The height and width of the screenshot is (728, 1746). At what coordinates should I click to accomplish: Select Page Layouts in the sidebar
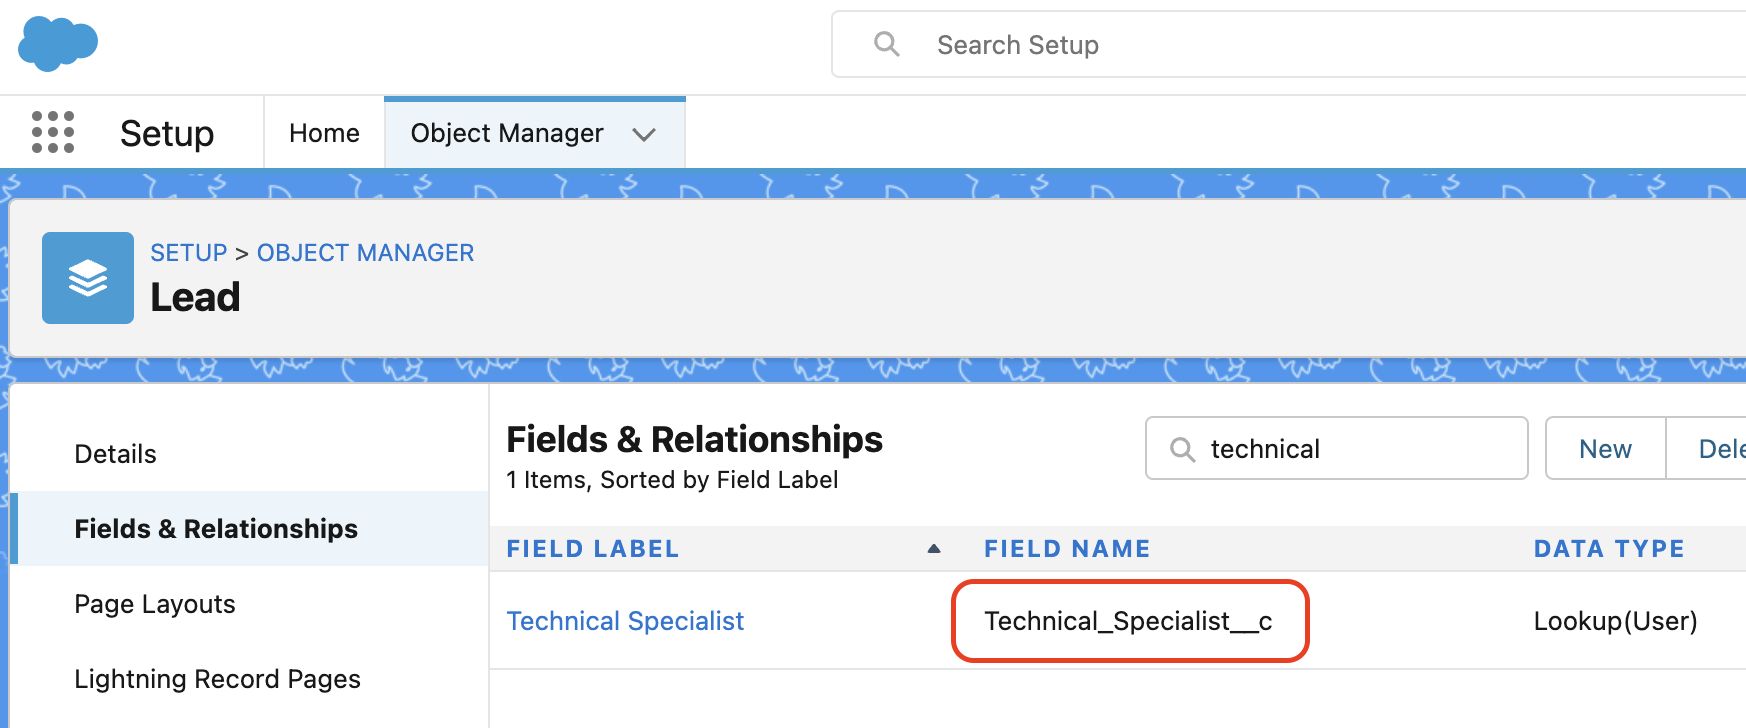click(x=155, y=604)
